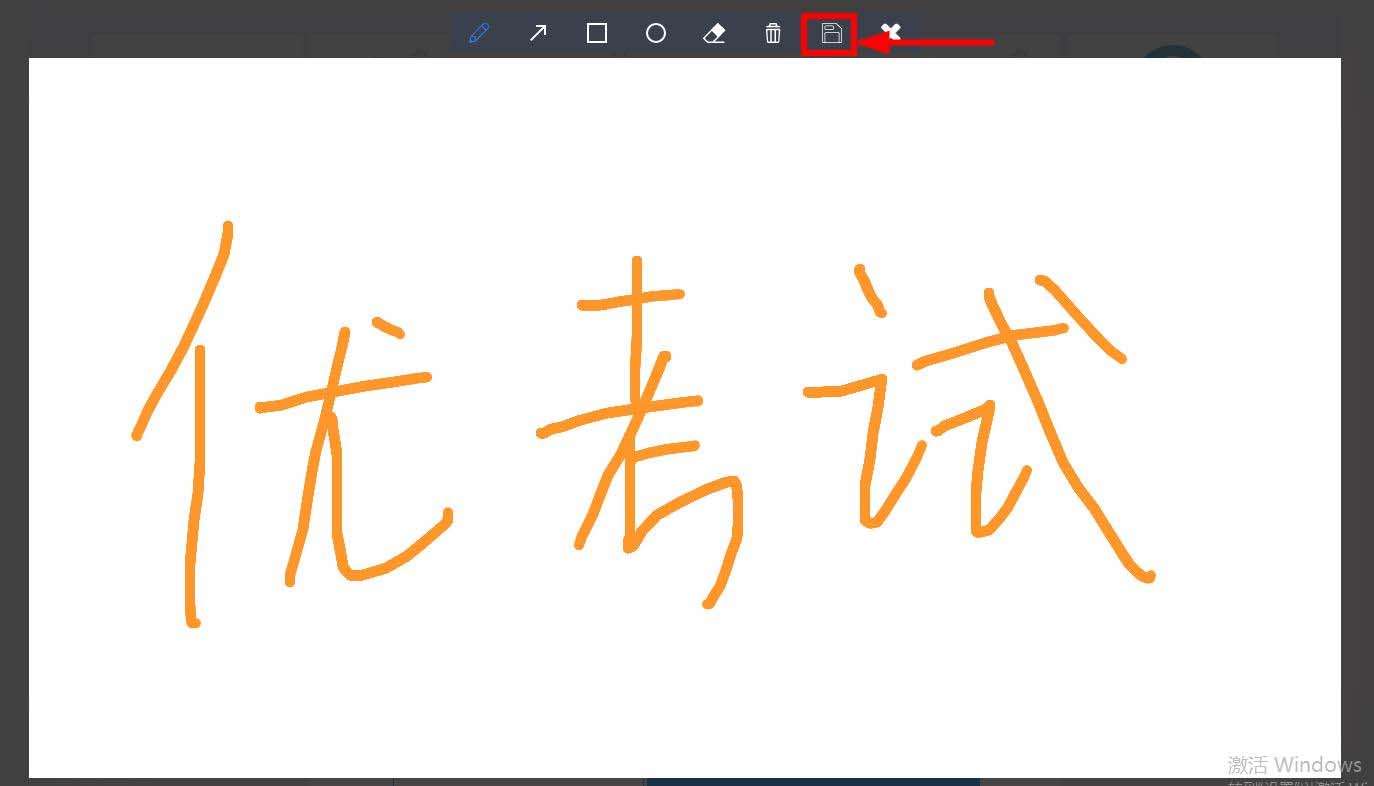Click the blue bar peeking below the canvas
This screenshot has width=1374, height=786.
810,783
